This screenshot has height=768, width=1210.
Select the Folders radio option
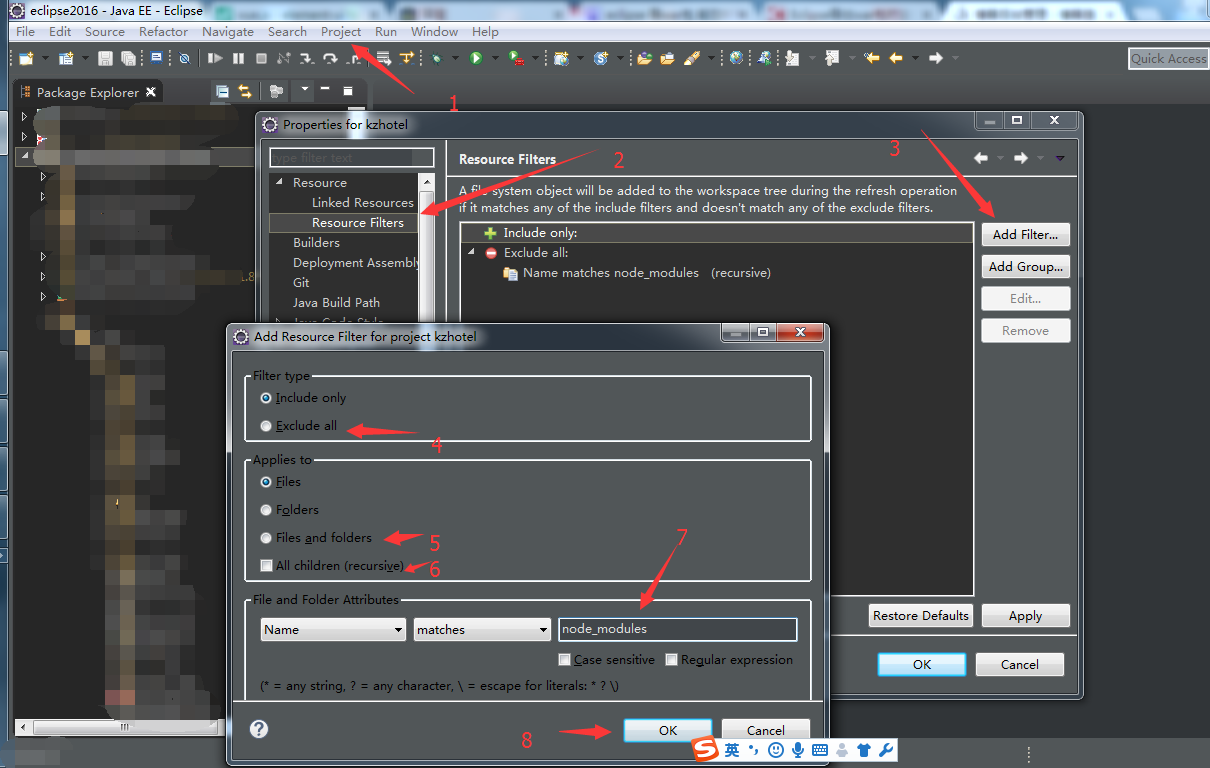coord(265,510)
